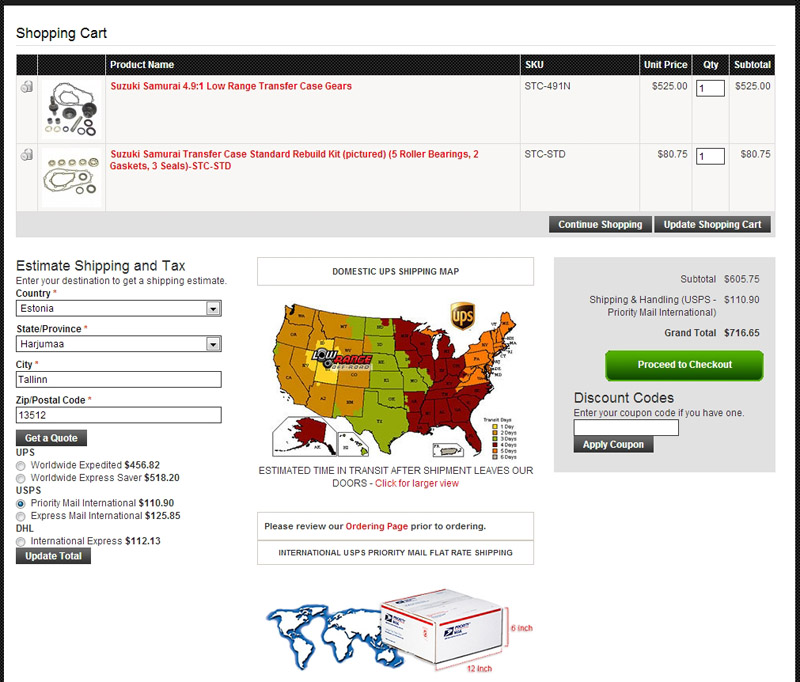Click International USPS Priority Mail Flat Rate Shipping heading
Image resolution: width=800 pixels, height=682 pixels.
pos(395,552)
